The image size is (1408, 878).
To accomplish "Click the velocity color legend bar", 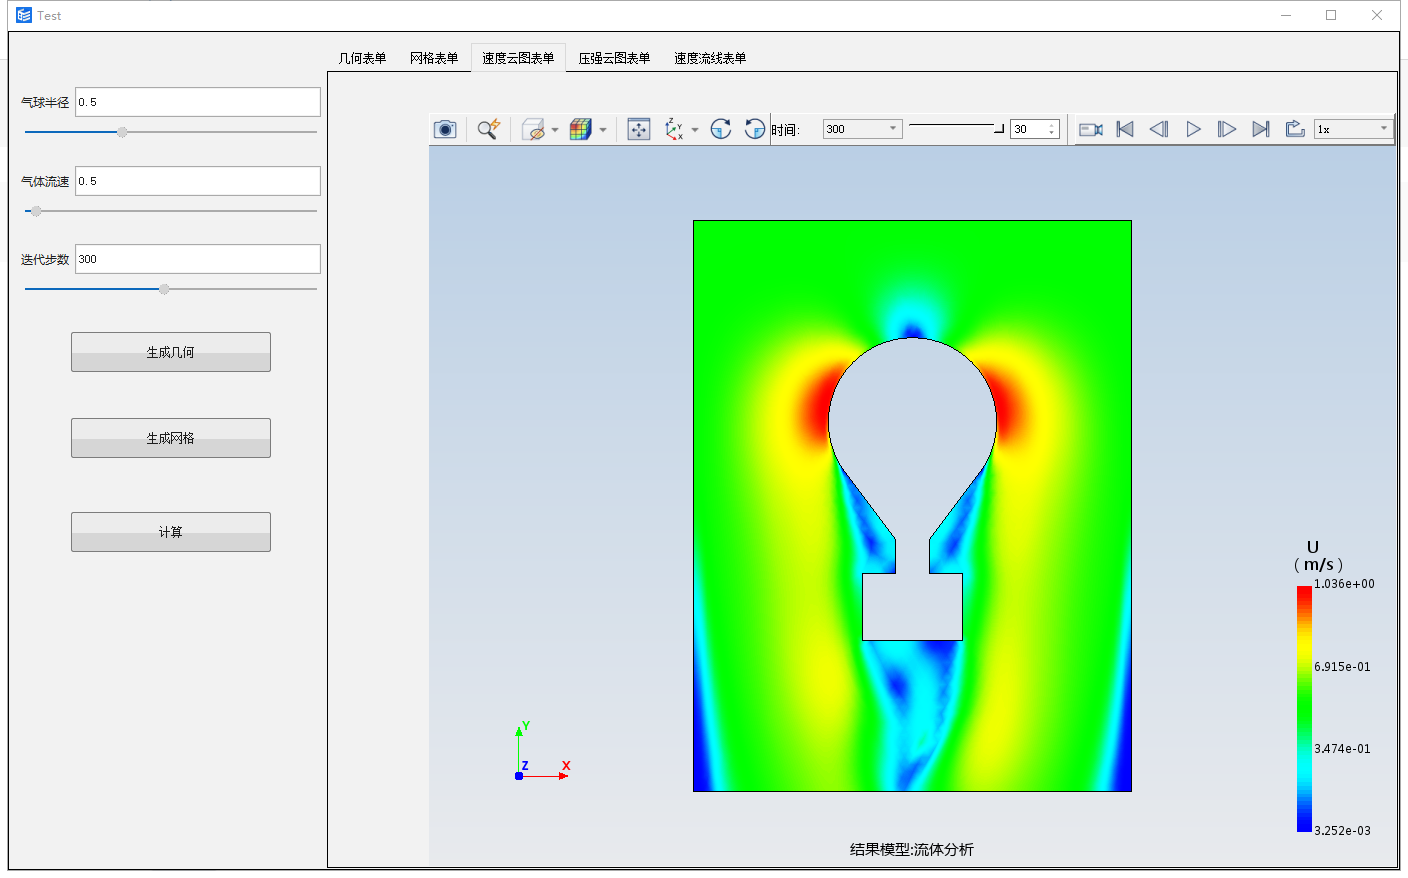I will 1304,709.
